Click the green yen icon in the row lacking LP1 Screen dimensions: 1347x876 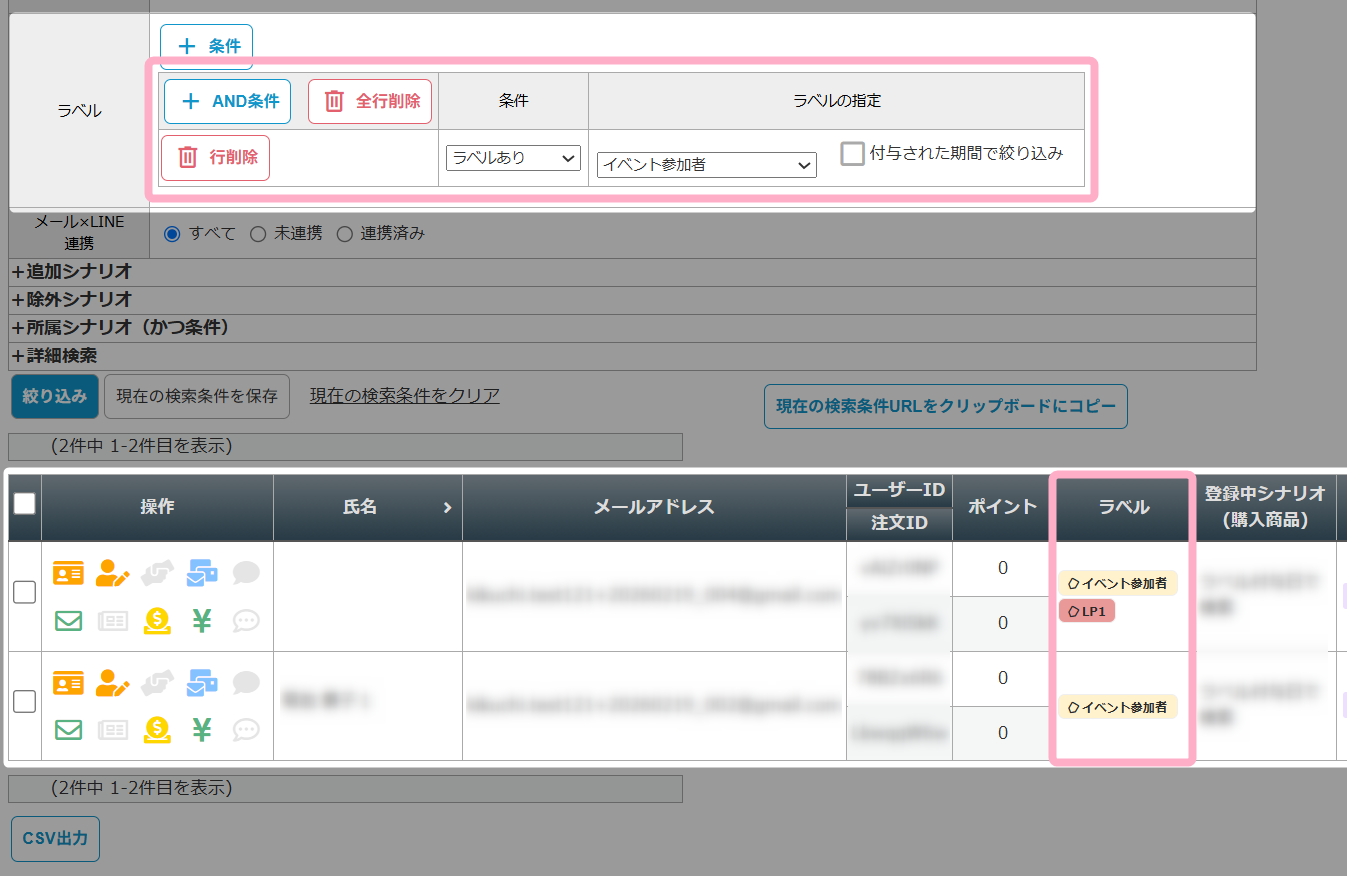(x=202, y=730)
